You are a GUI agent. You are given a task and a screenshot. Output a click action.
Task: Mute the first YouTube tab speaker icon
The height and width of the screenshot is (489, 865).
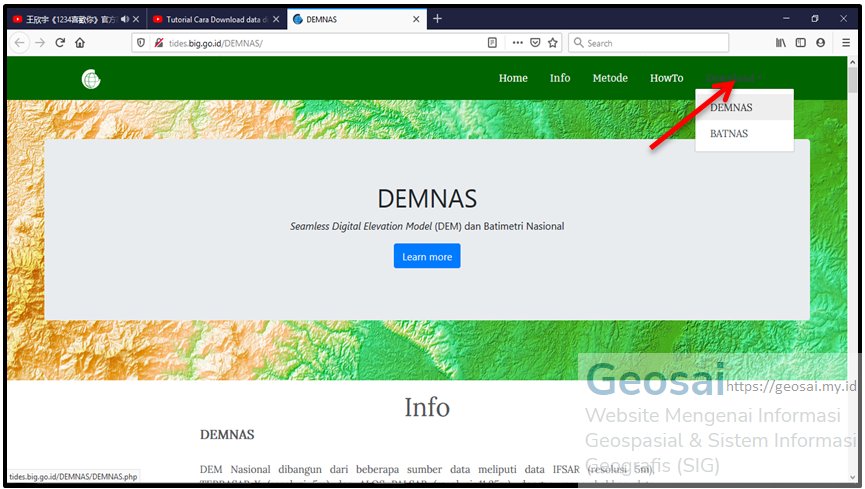(125, 19)
